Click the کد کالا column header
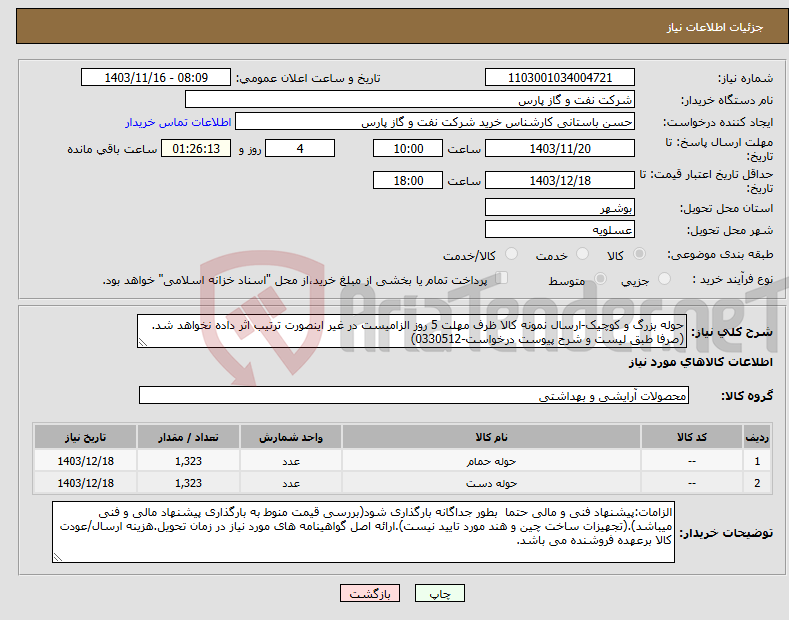Screen dimensions: 789x620 pos(692,437)
